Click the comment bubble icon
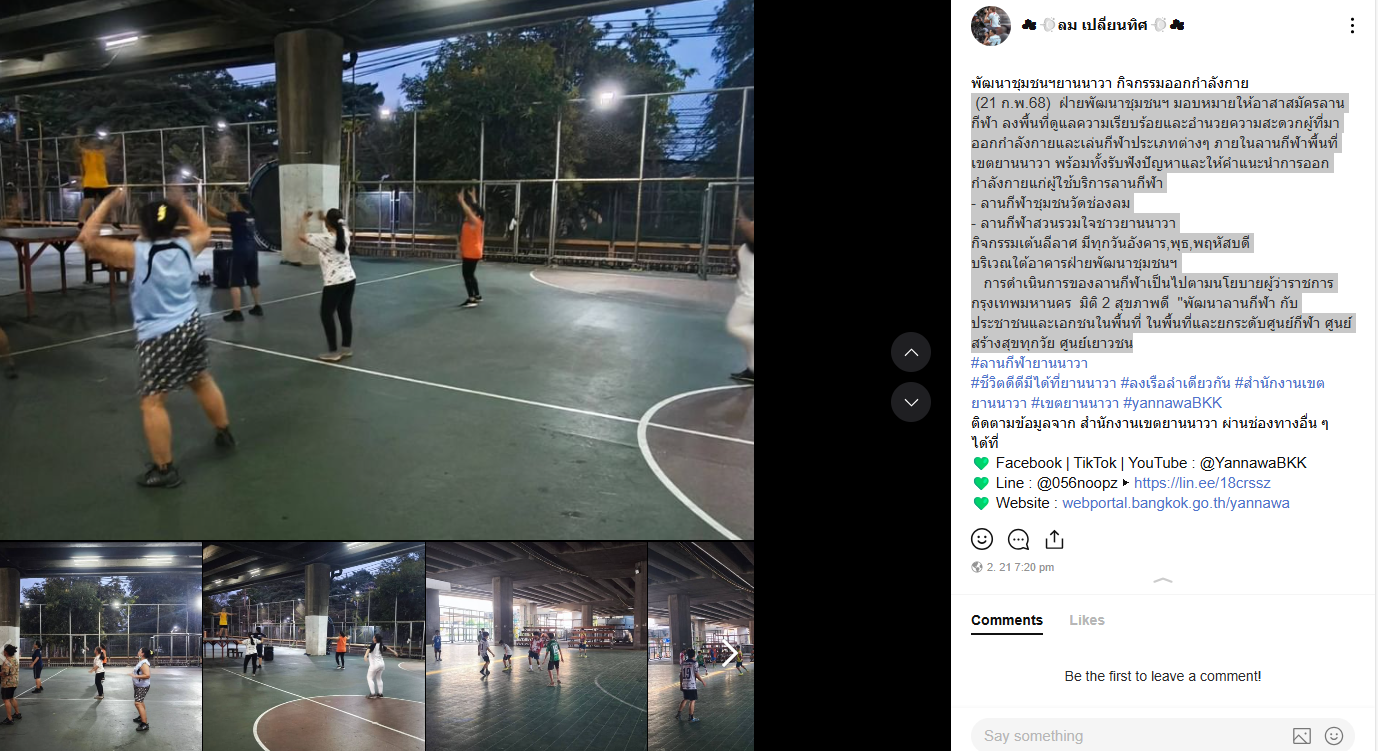 click(x=1018, y=539)
